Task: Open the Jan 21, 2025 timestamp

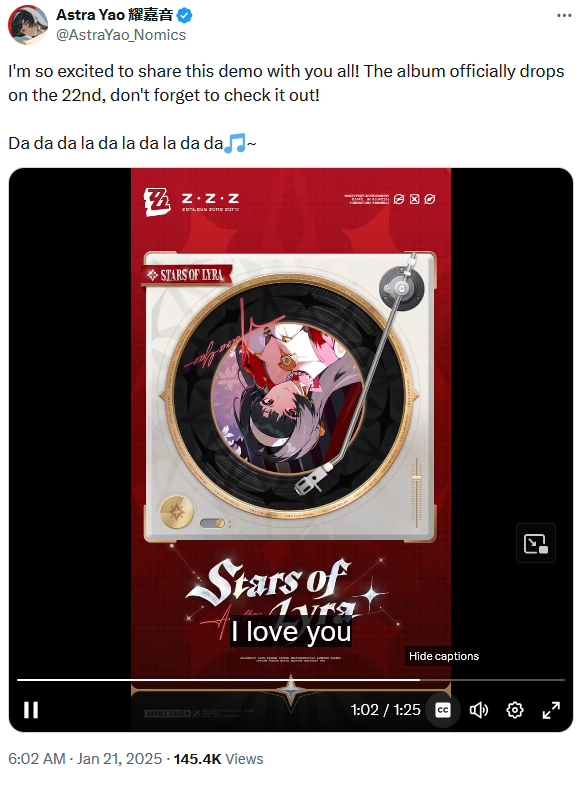Action: 85,759
